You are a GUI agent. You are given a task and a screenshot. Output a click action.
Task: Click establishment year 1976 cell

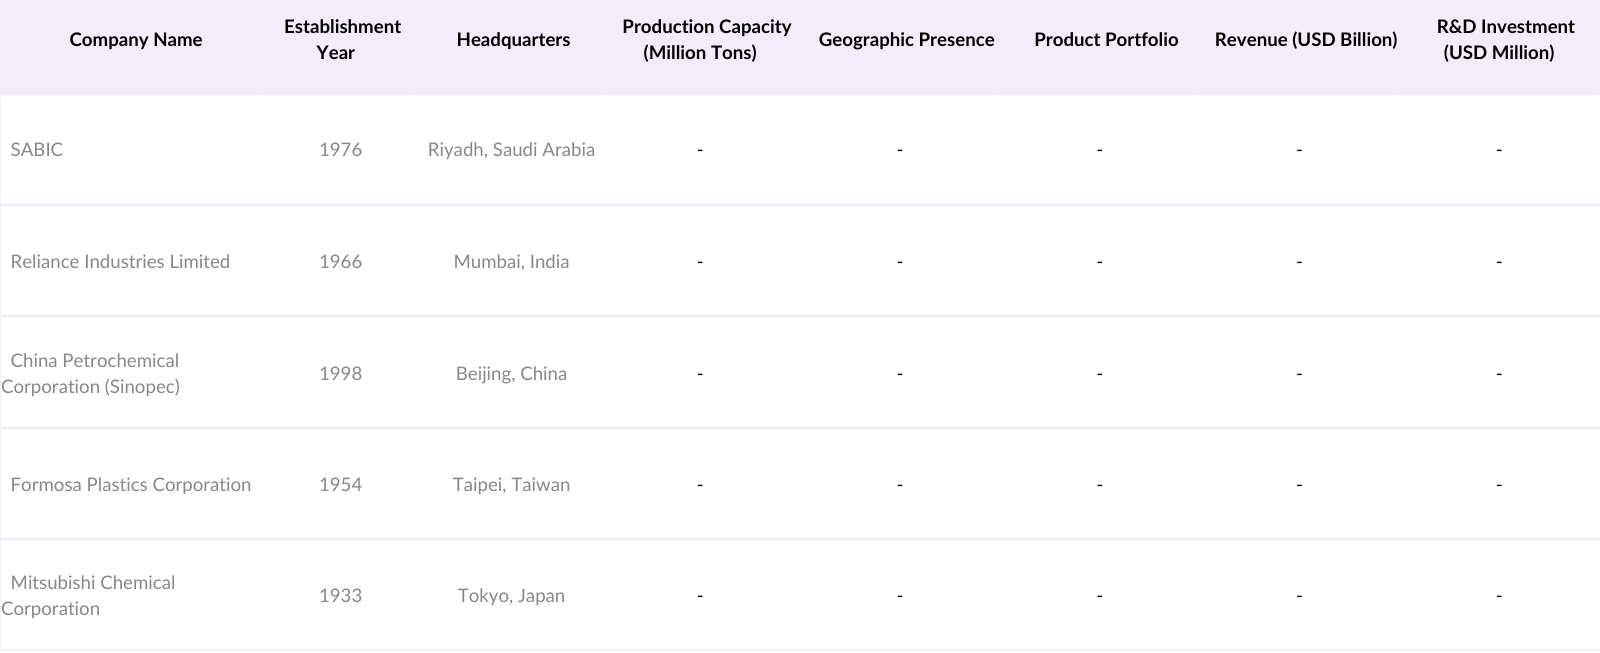click(x=340, y=150)
